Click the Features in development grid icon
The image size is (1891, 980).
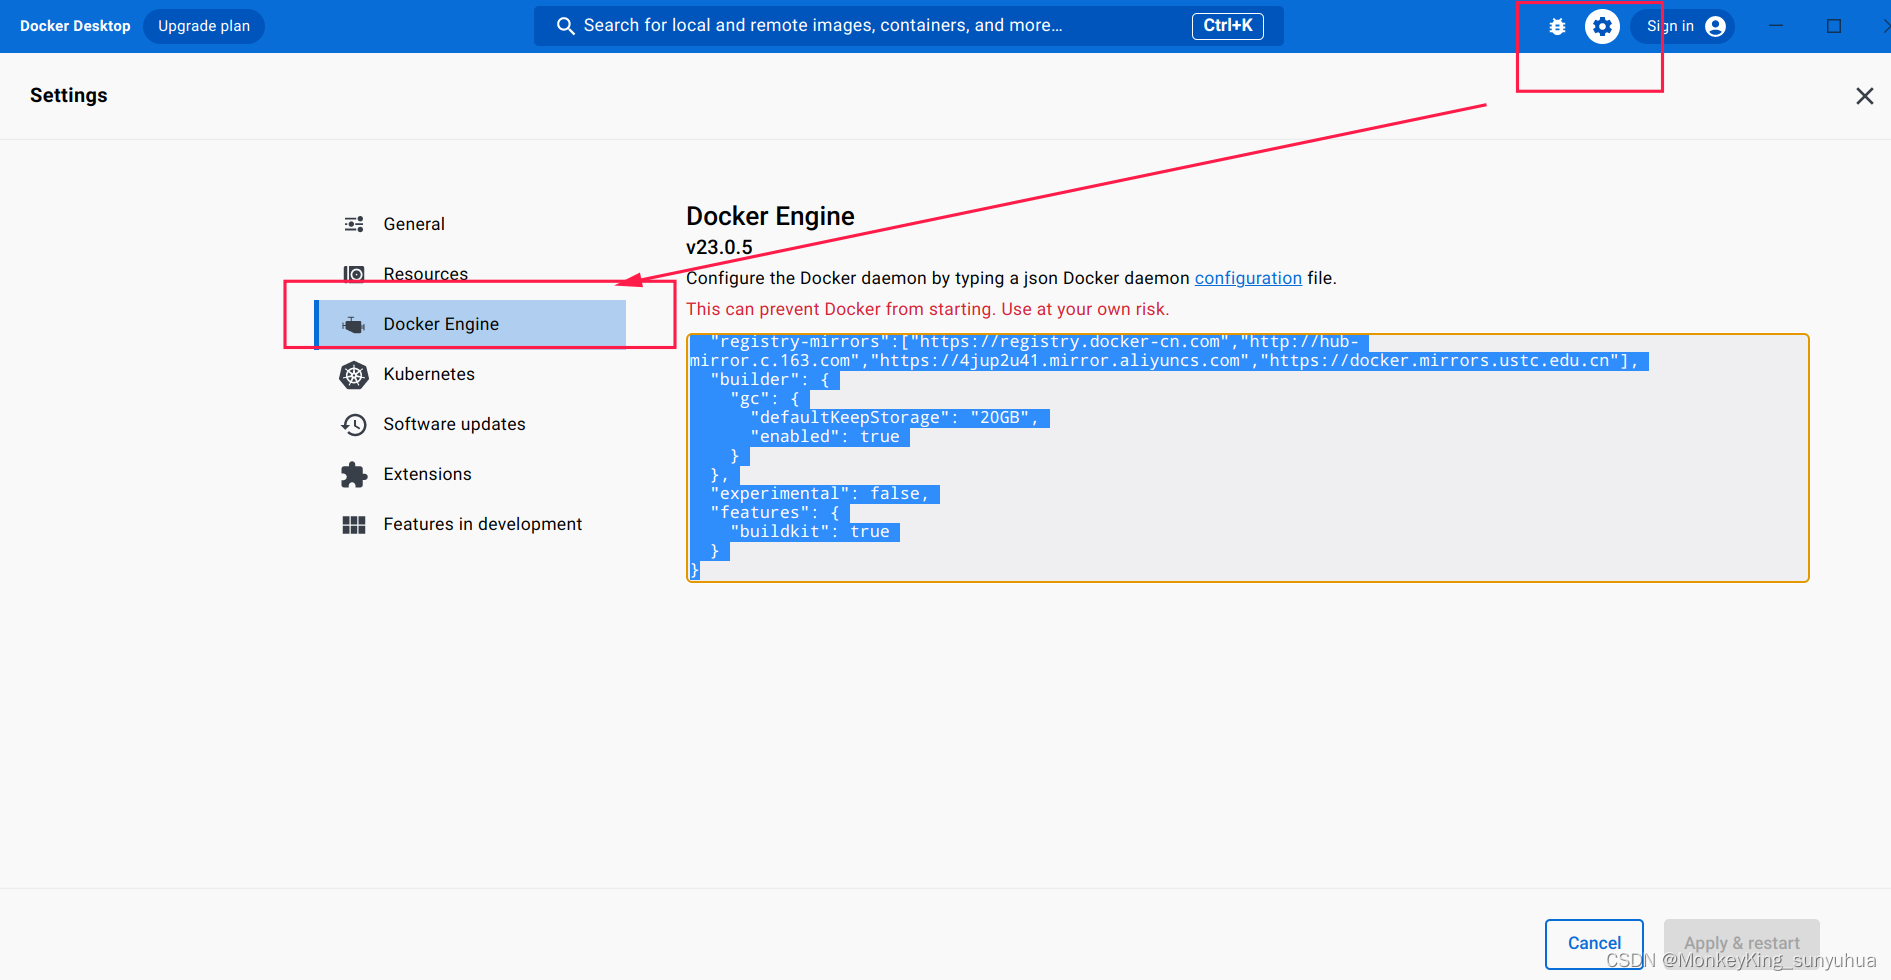coord(354,525)
